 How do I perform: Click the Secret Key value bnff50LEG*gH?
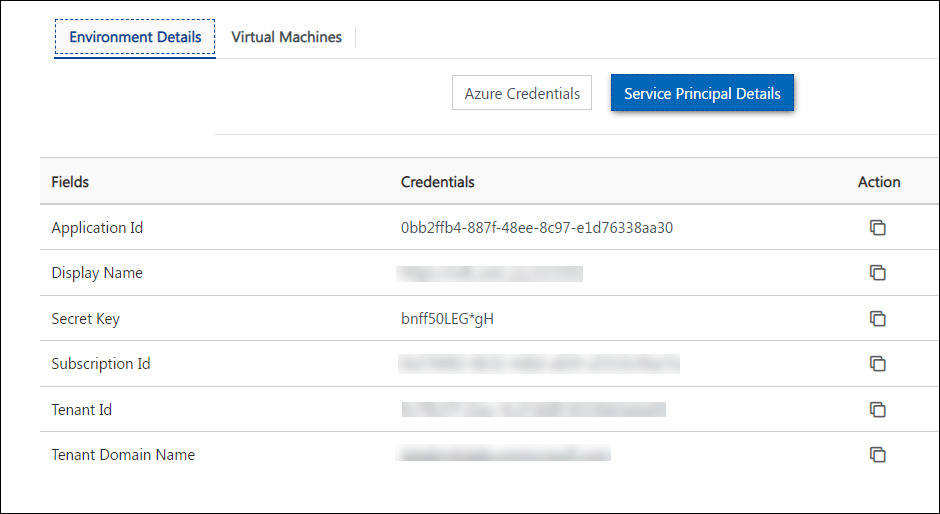pyautogui.click(x=447, y=319)
